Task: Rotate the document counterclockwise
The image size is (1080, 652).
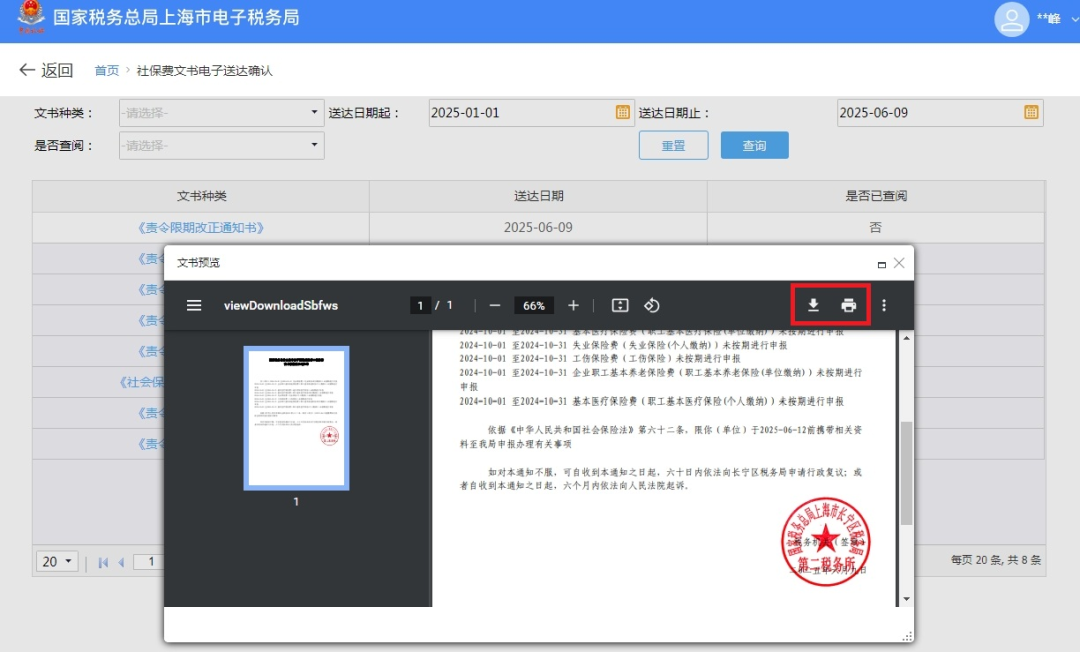Action: 651,305
